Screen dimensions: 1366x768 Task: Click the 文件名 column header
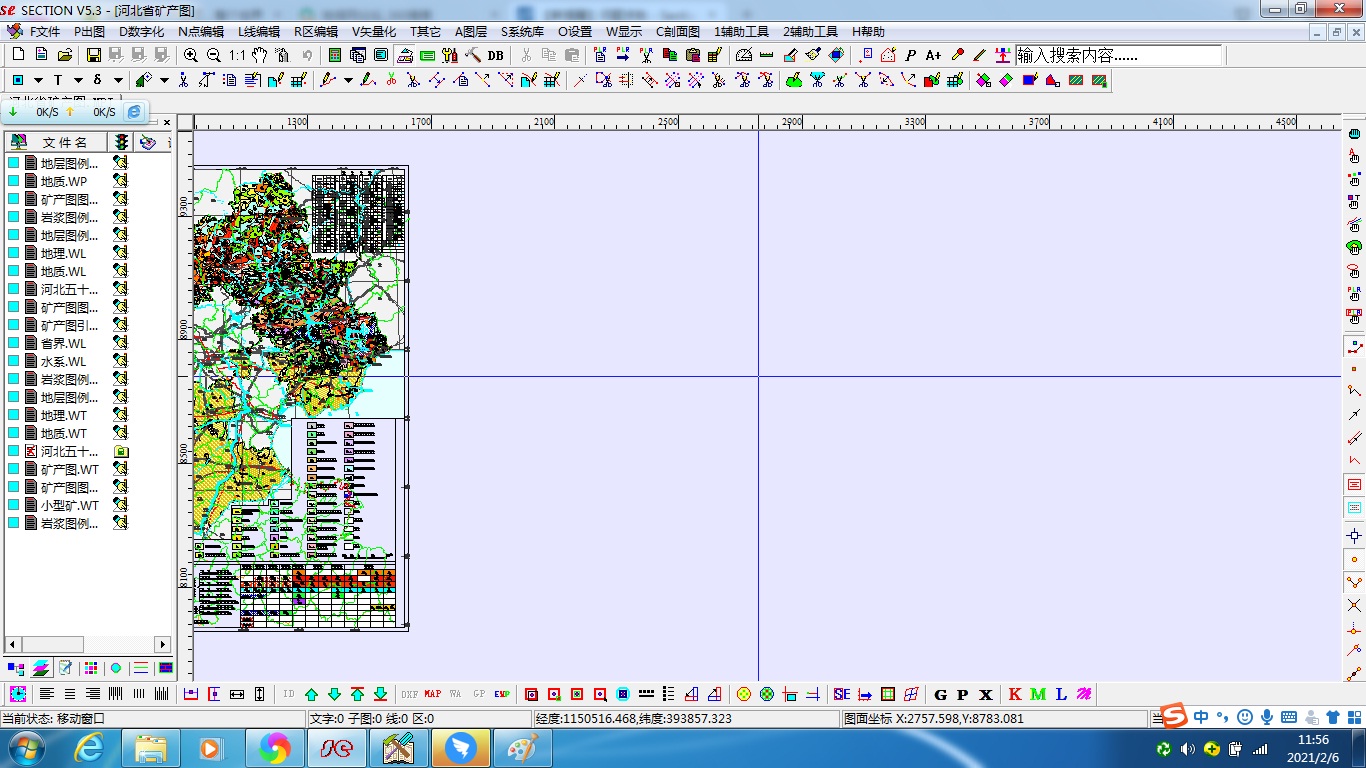[x=56, y=143]
